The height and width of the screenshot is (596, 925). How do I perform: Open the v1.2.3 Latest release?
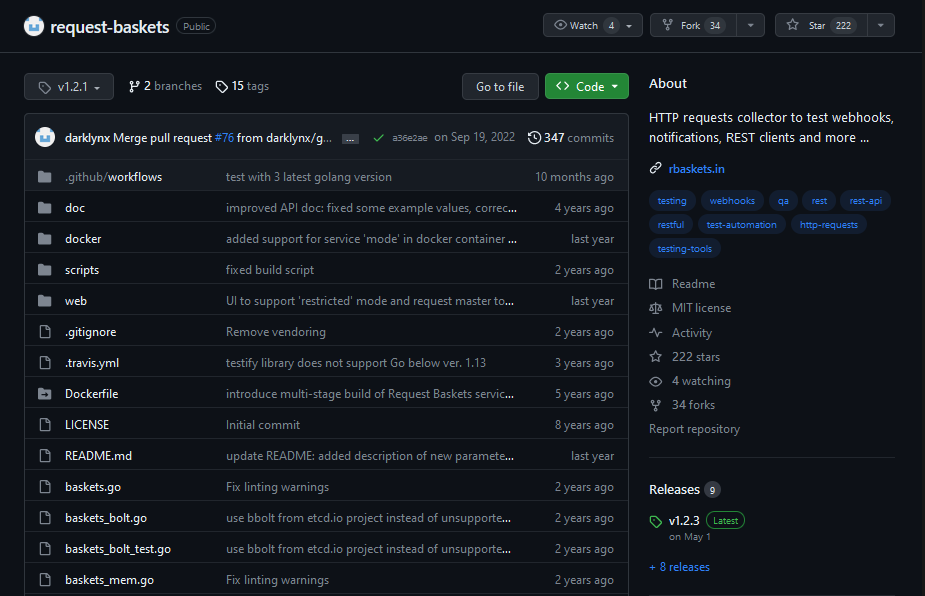point(697,521)
